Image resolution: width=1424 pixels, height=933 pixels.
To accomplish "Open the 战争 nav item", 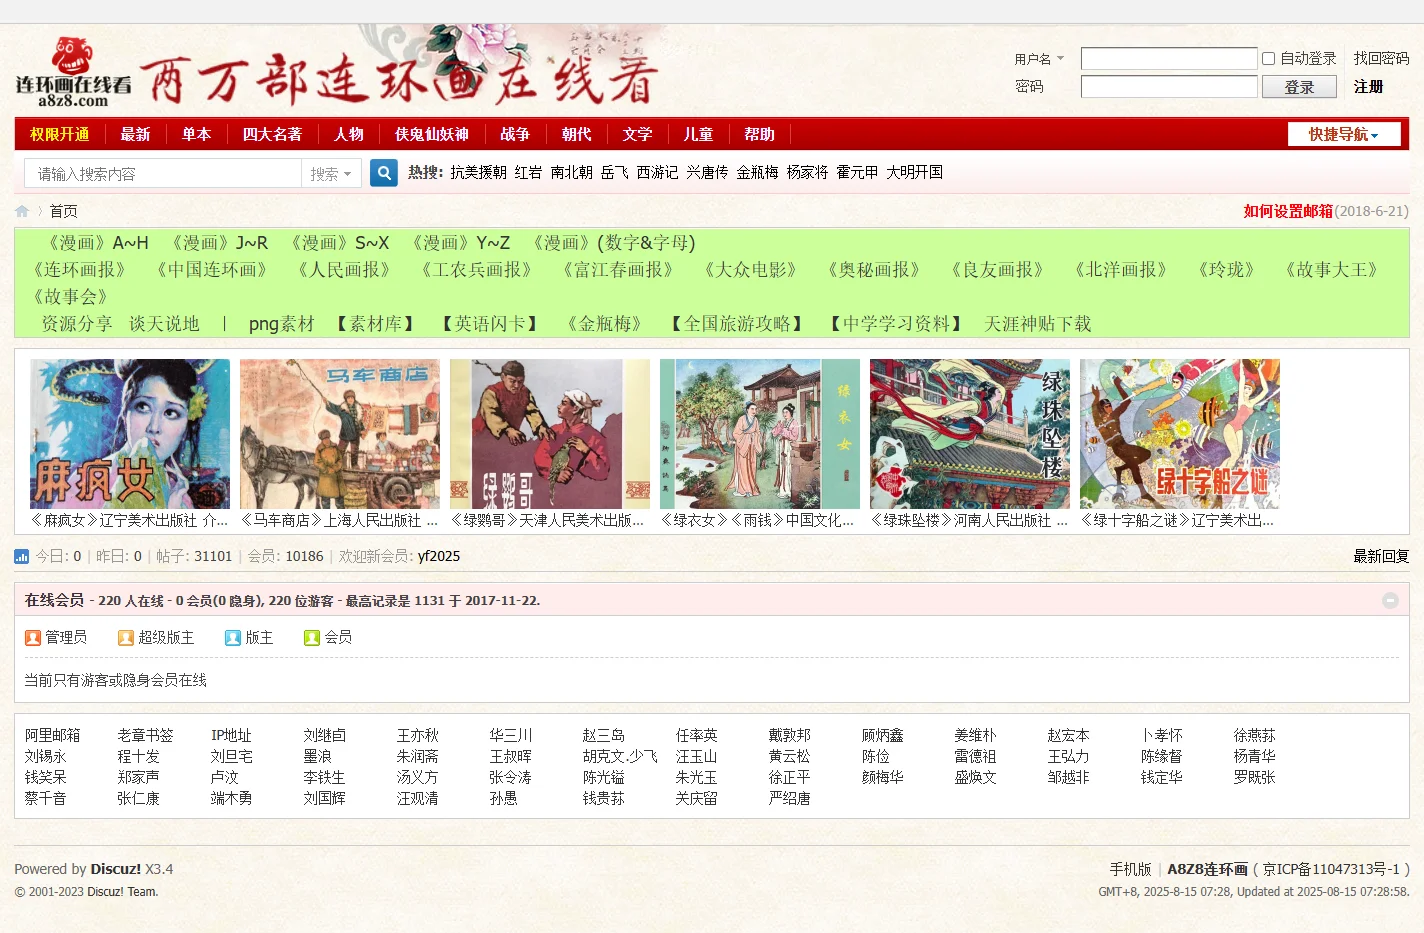I will pyautogui.click(x=515, y=134).
